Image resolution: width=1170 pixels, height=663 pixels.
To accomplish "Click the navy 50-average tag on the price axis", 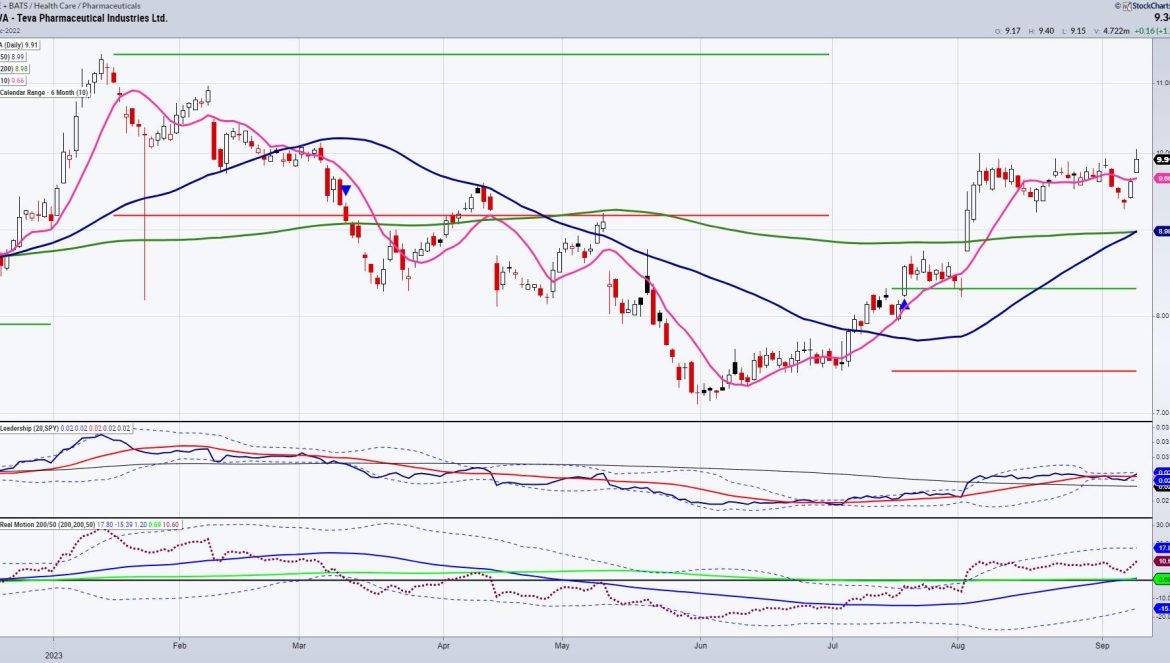I will 1162,232.
